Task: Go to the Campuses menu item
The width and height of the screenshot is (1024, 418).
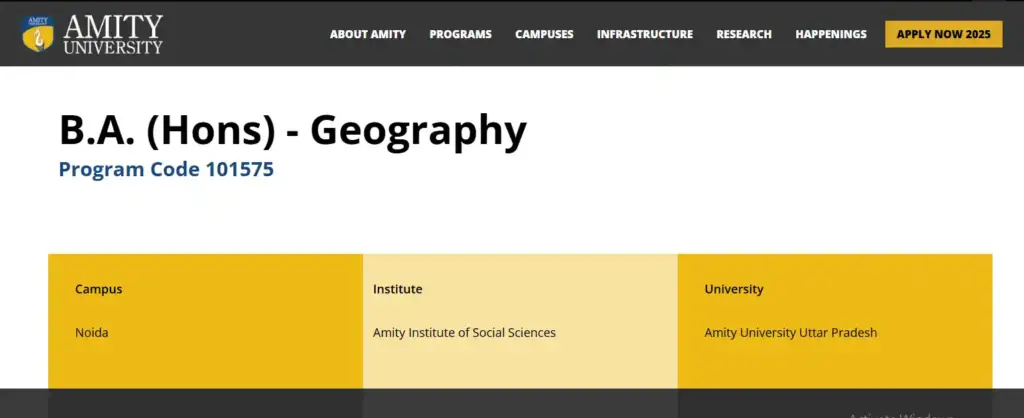Action: click(x=544, y=34)
